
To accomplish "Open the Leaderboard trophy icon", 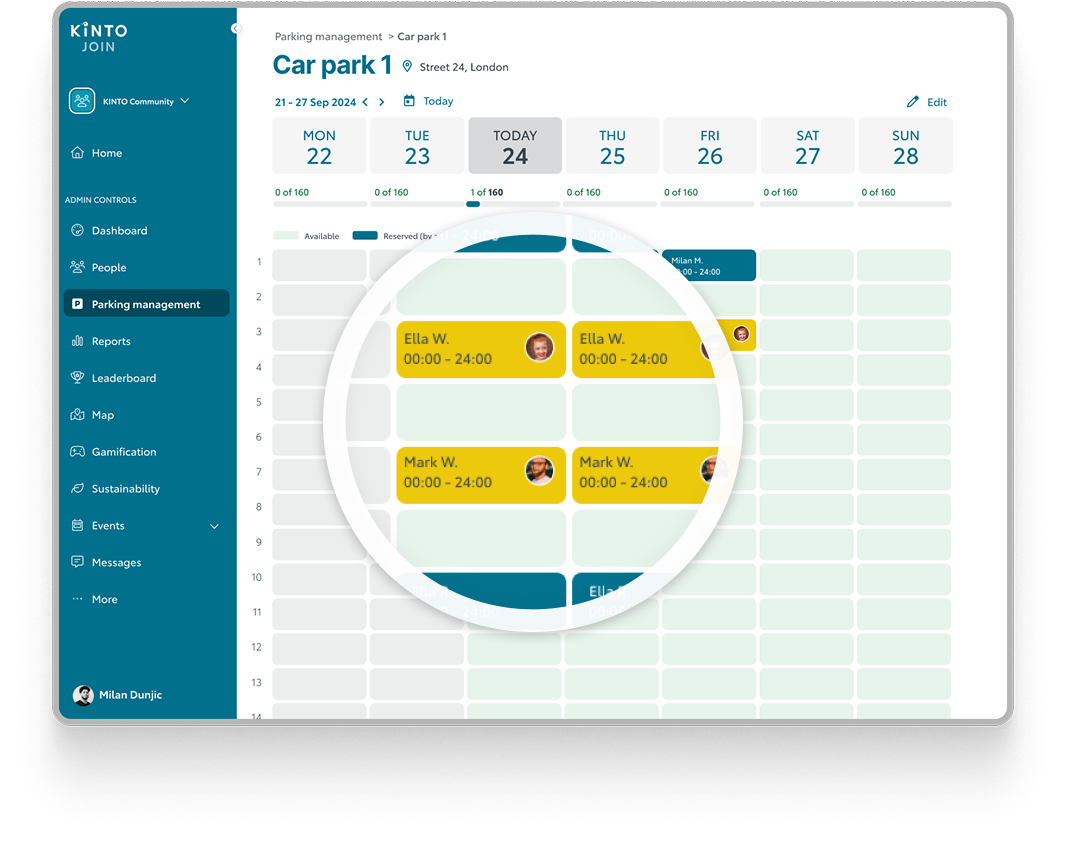I will 77,378.
